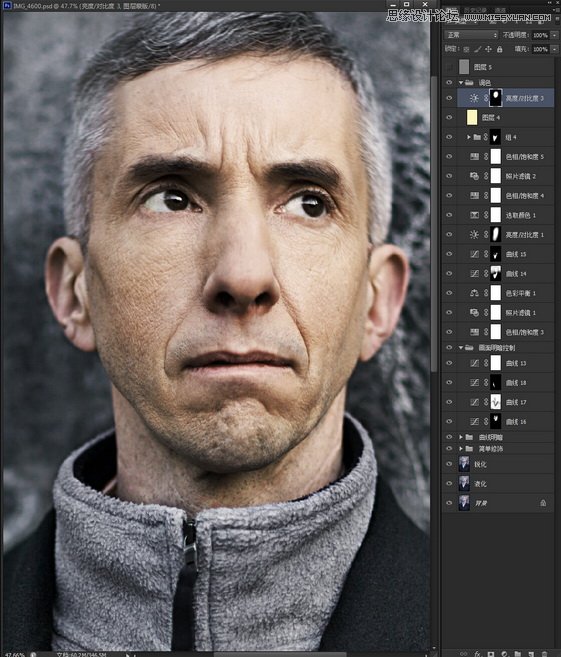Open the blend mode 正常 dropdown

(471, 35)
